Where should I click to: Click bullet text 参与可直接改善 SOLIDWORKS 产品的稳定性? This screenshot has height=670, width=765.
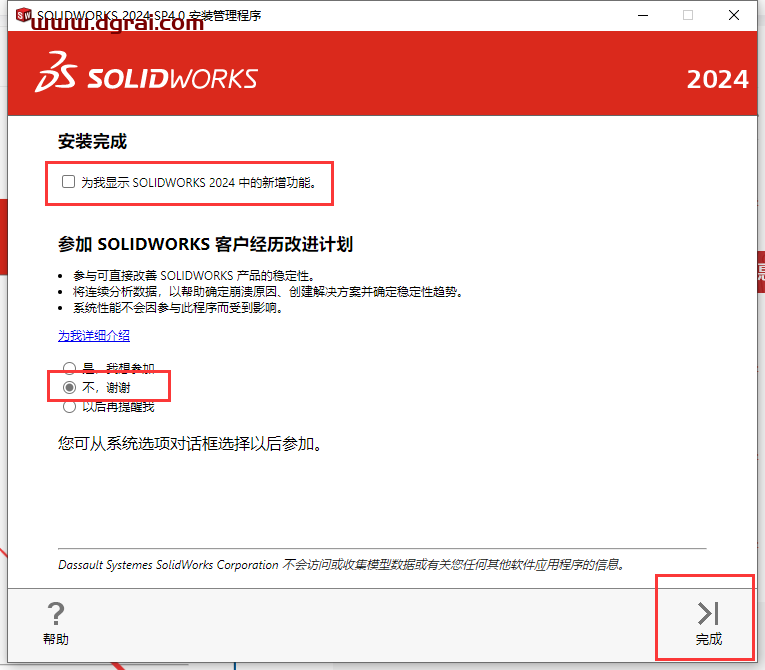coord(194,276)
